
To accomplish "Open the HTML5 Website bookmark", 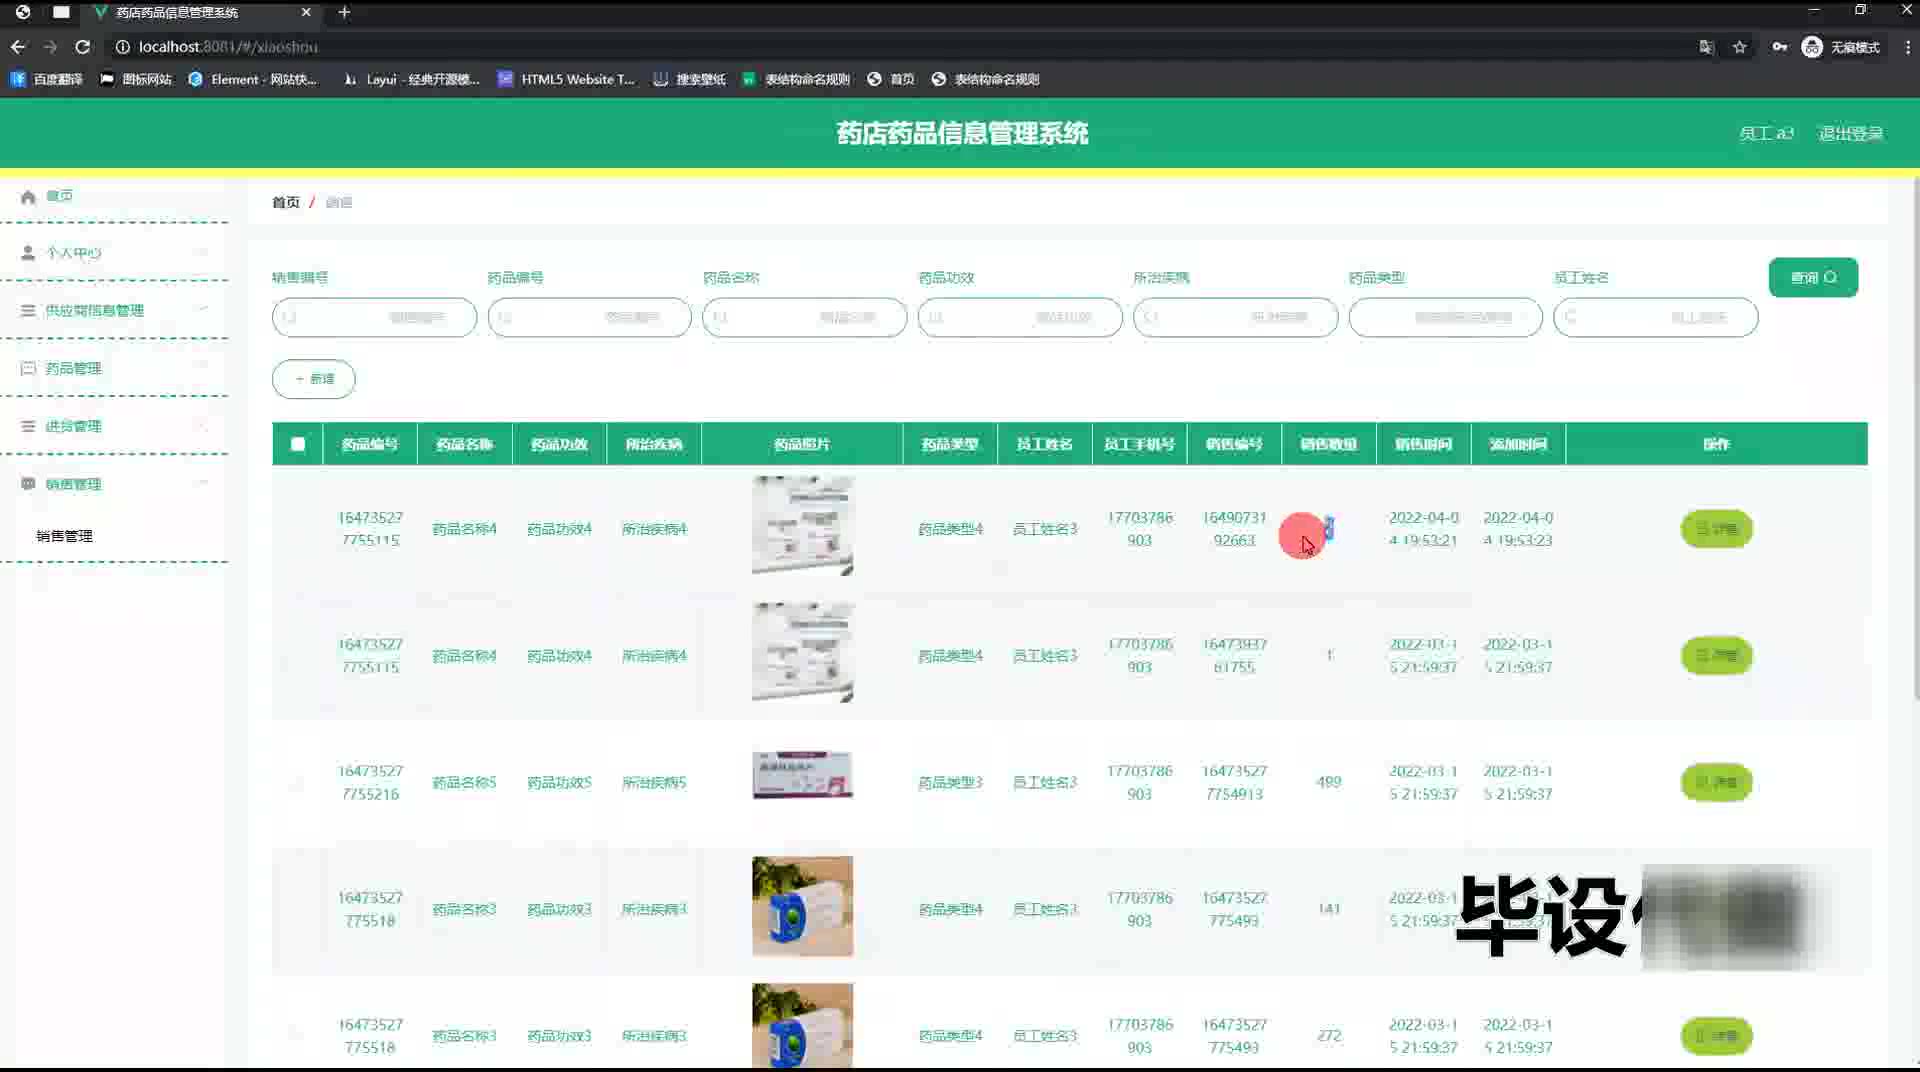I will [x=566, y=79].
